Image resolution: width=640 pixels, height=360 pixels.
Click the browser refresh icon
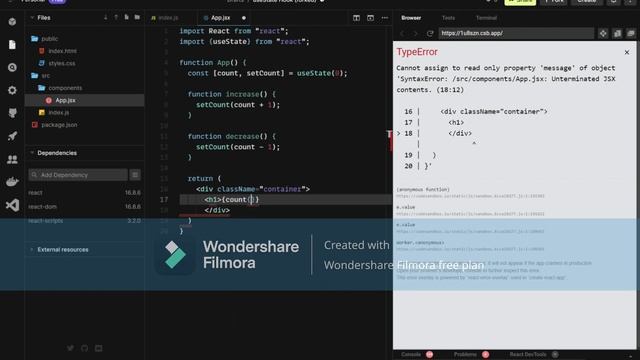tap(430, 33)
